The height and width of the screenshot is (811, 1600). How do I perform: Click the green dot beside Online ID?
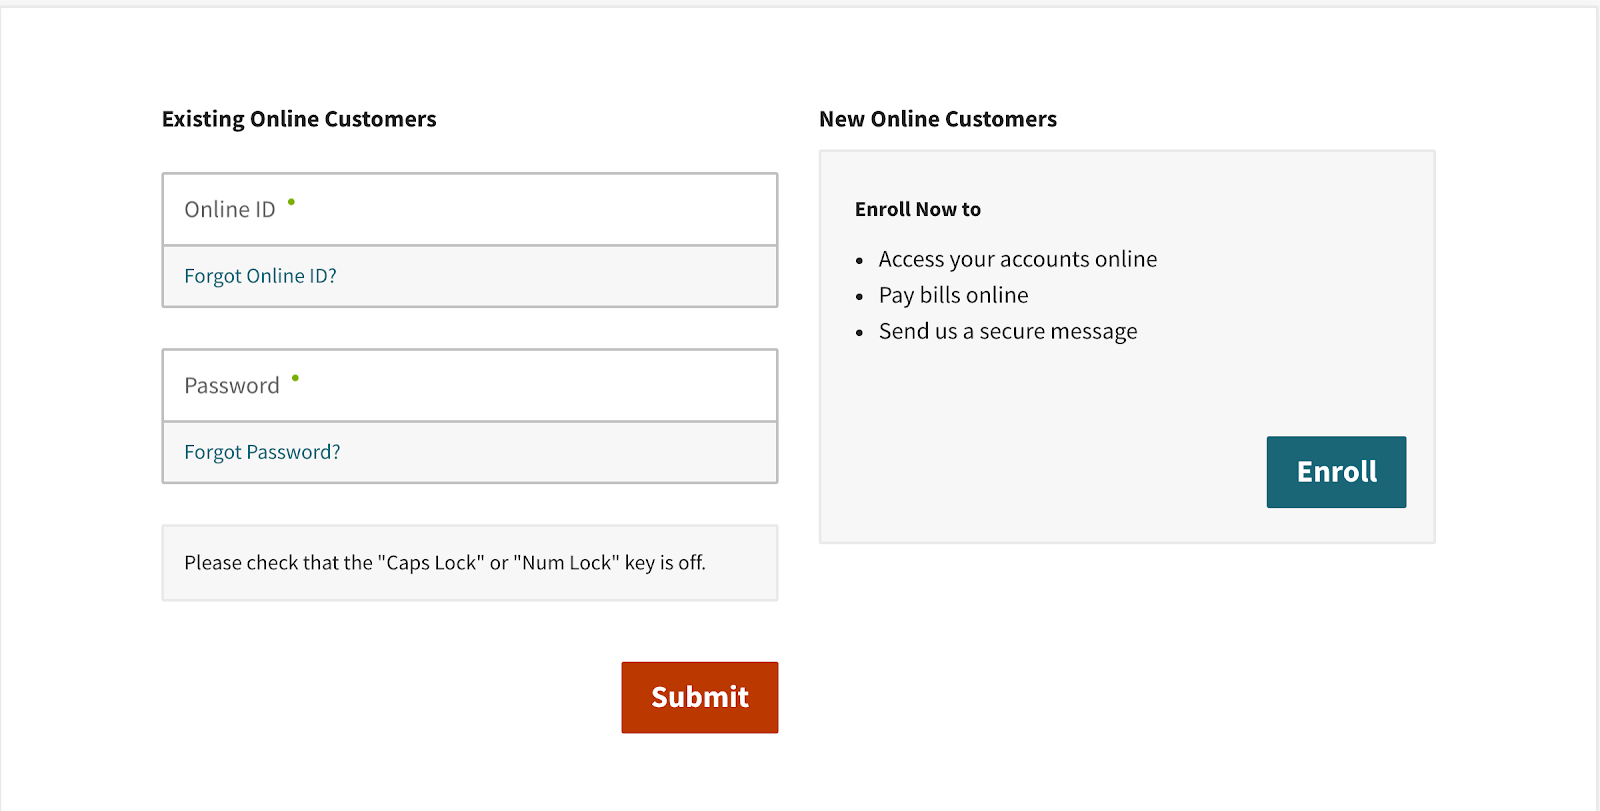tap(291, 202)
